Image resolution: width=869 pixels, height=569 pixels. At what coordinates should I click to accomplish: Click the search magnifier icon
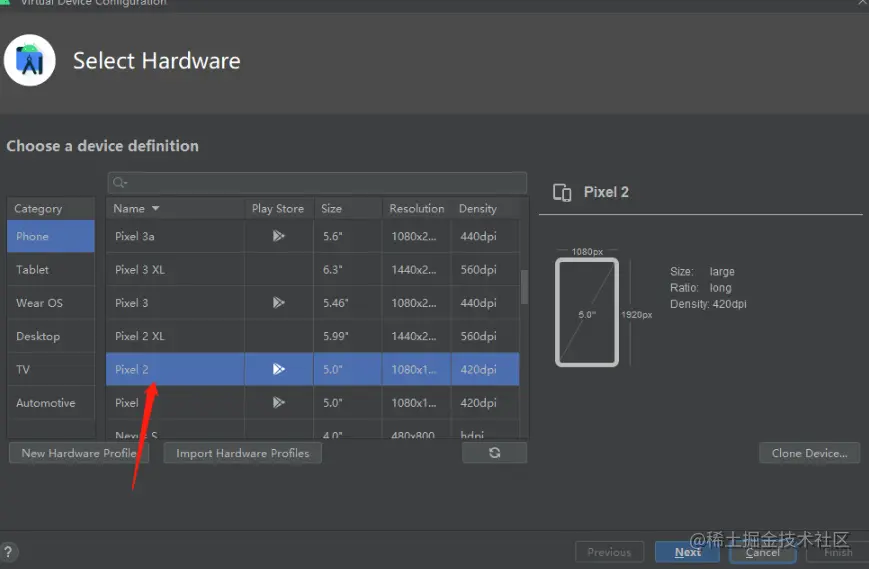(x=119, y=183)
